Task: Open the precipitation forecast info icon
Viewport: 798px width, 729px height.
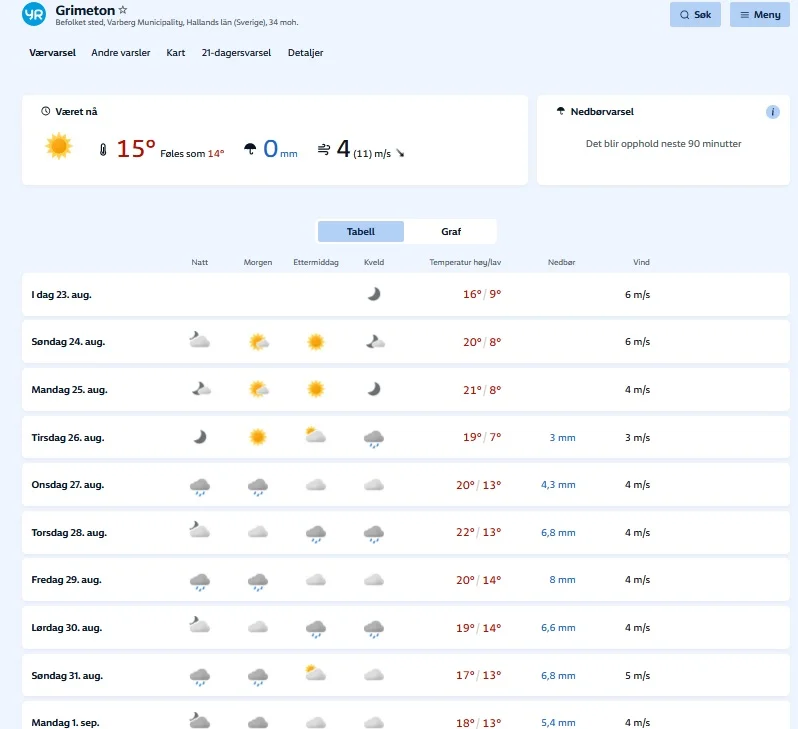Action: [772, 112]
